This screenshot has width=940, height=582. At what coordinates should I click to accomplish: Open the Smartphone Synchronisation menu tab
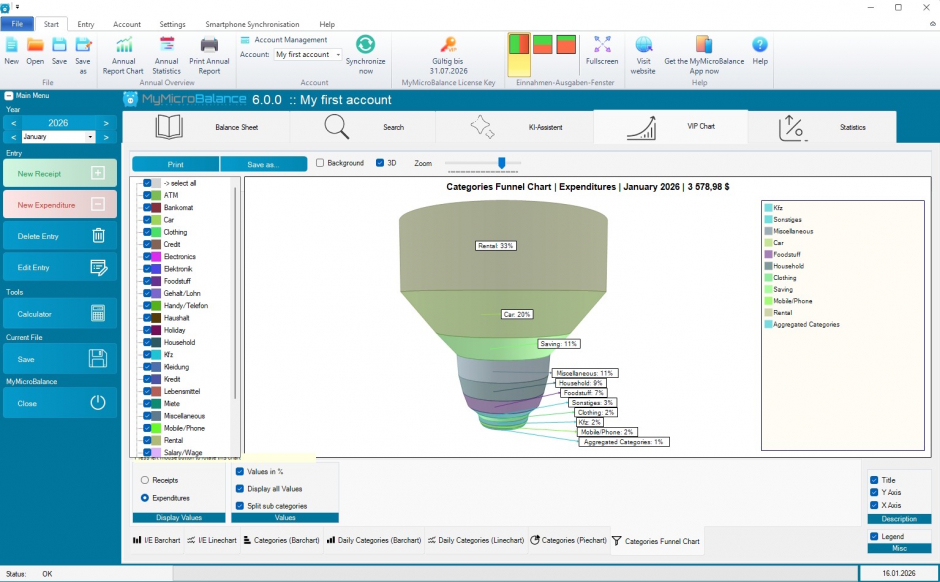click(x=252, y=24)
